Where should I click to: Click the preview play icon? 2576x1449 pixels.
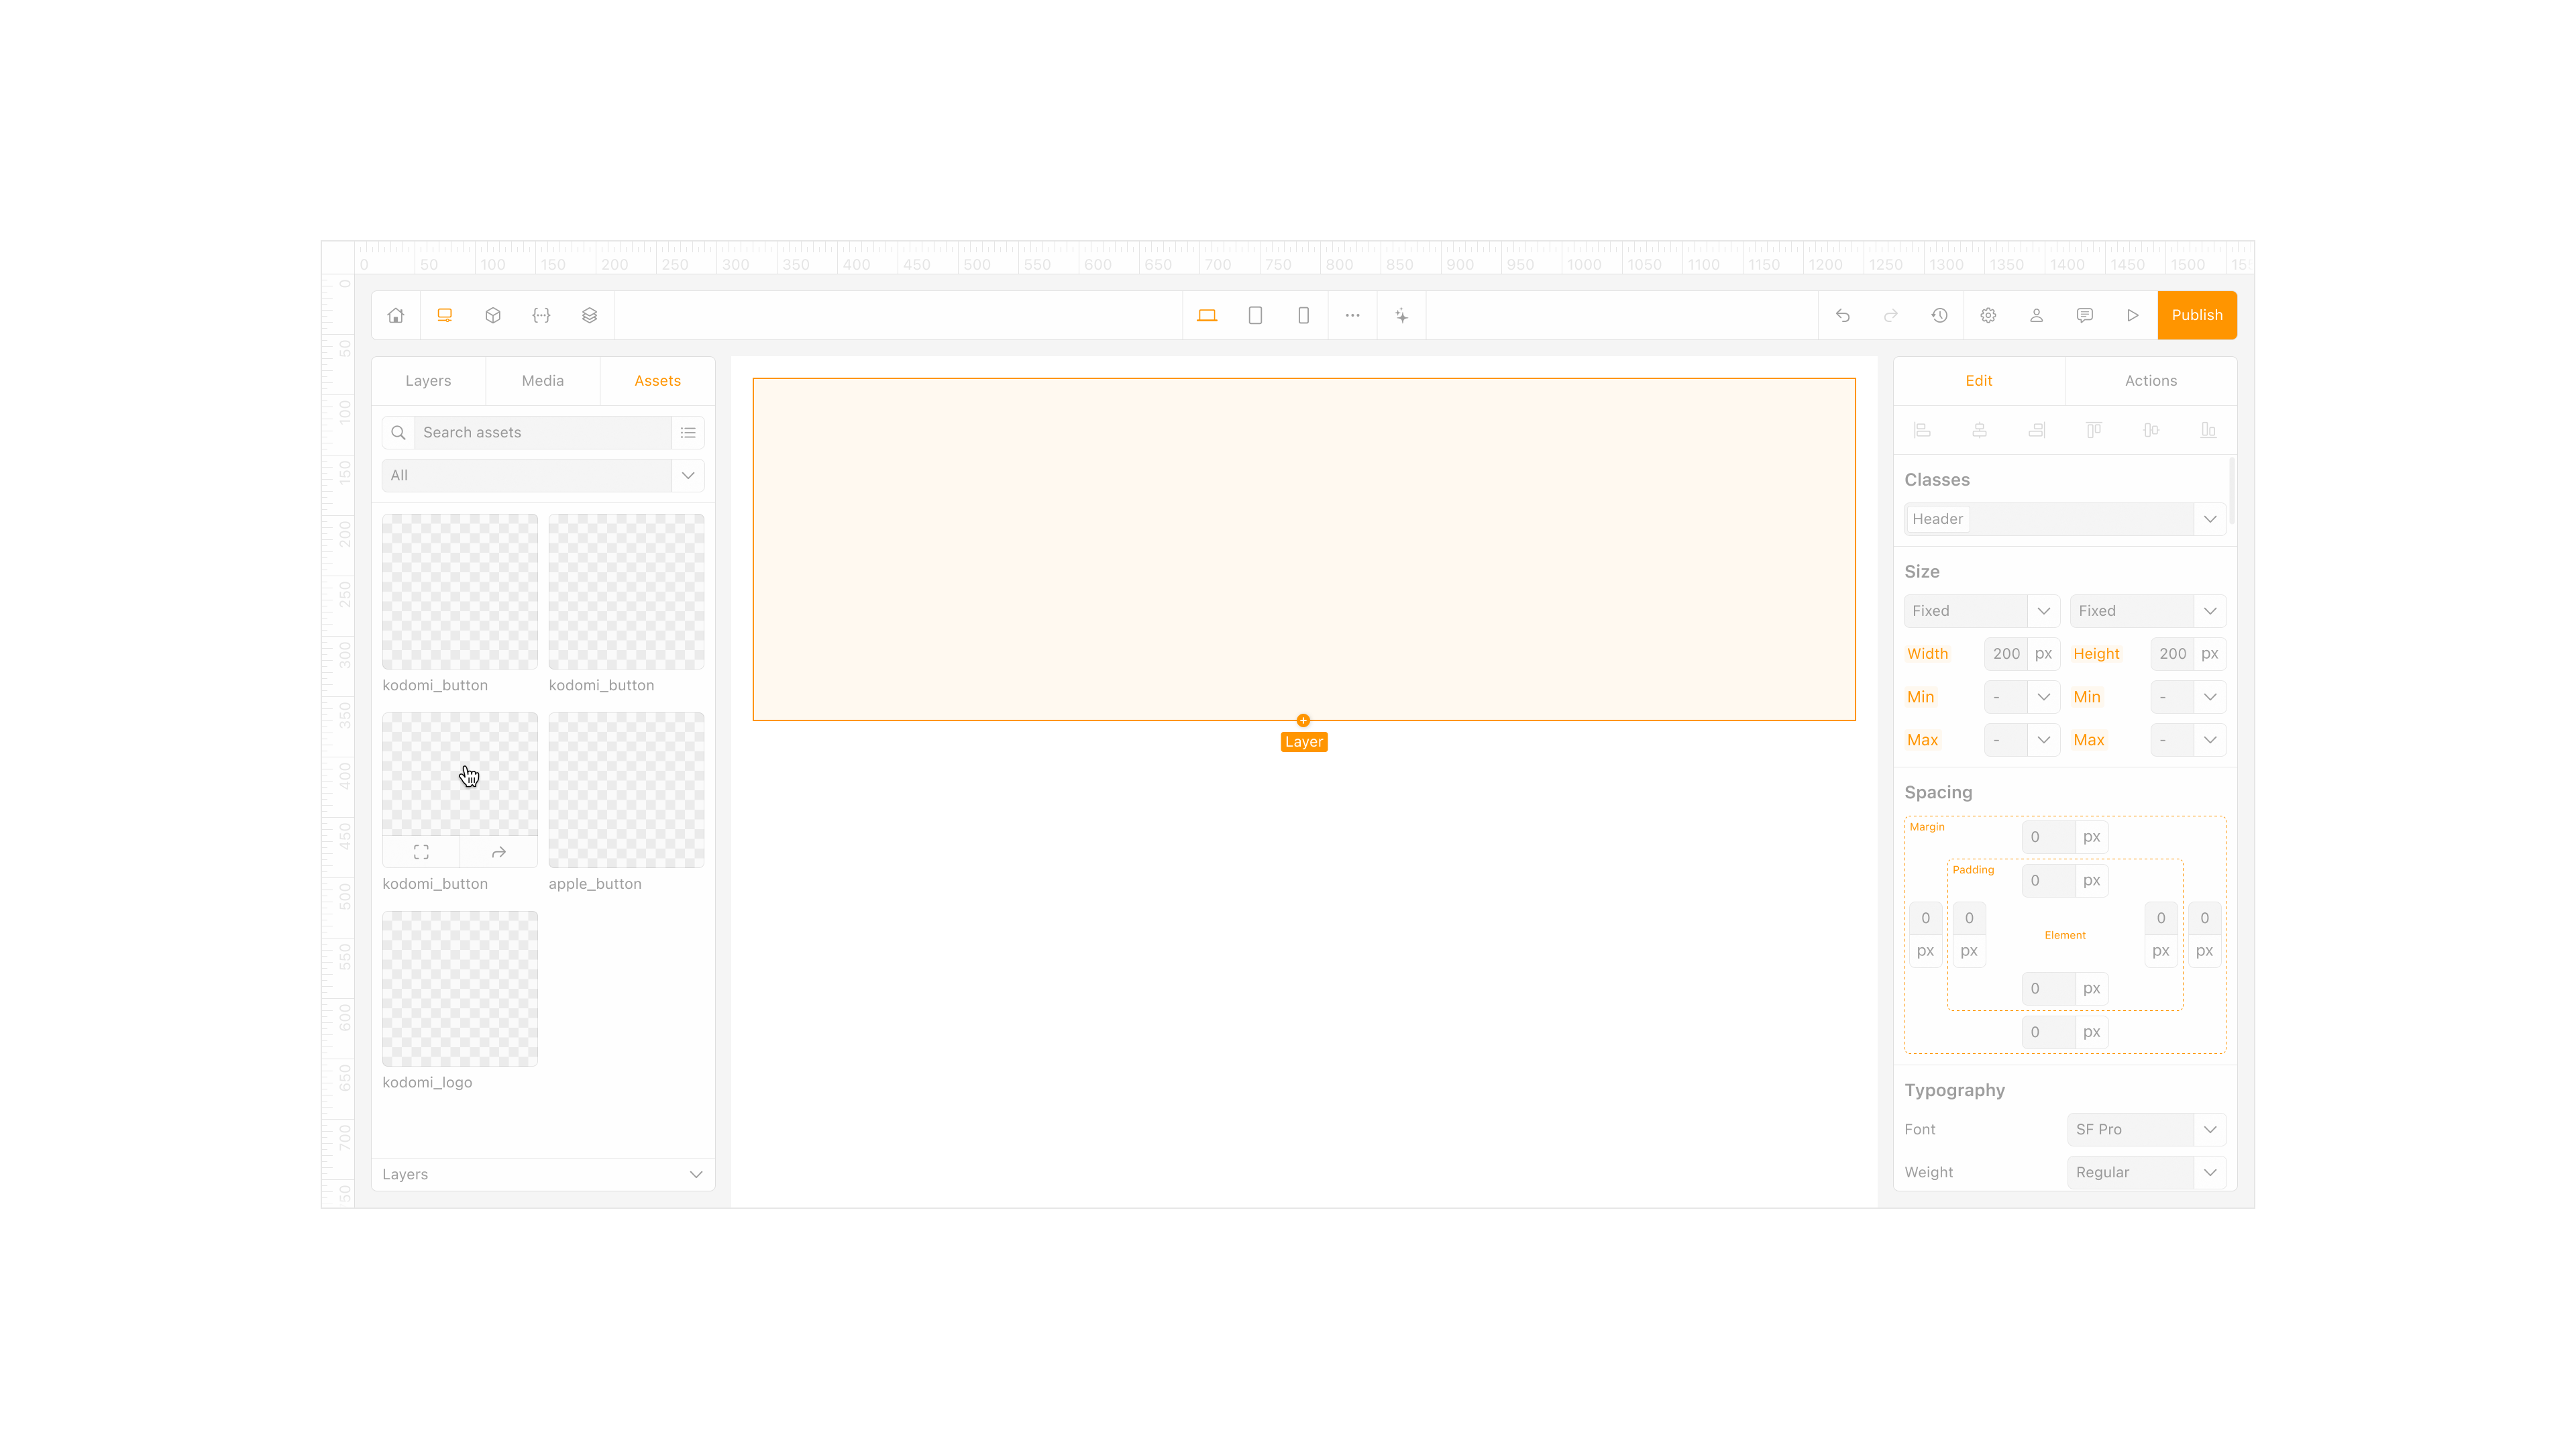click(x=2132, y=315)
